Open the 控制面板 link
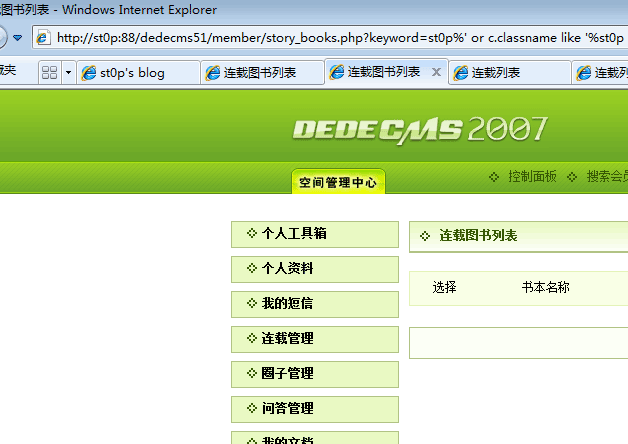The image size is (628, 444). click(x=532, y=176)
